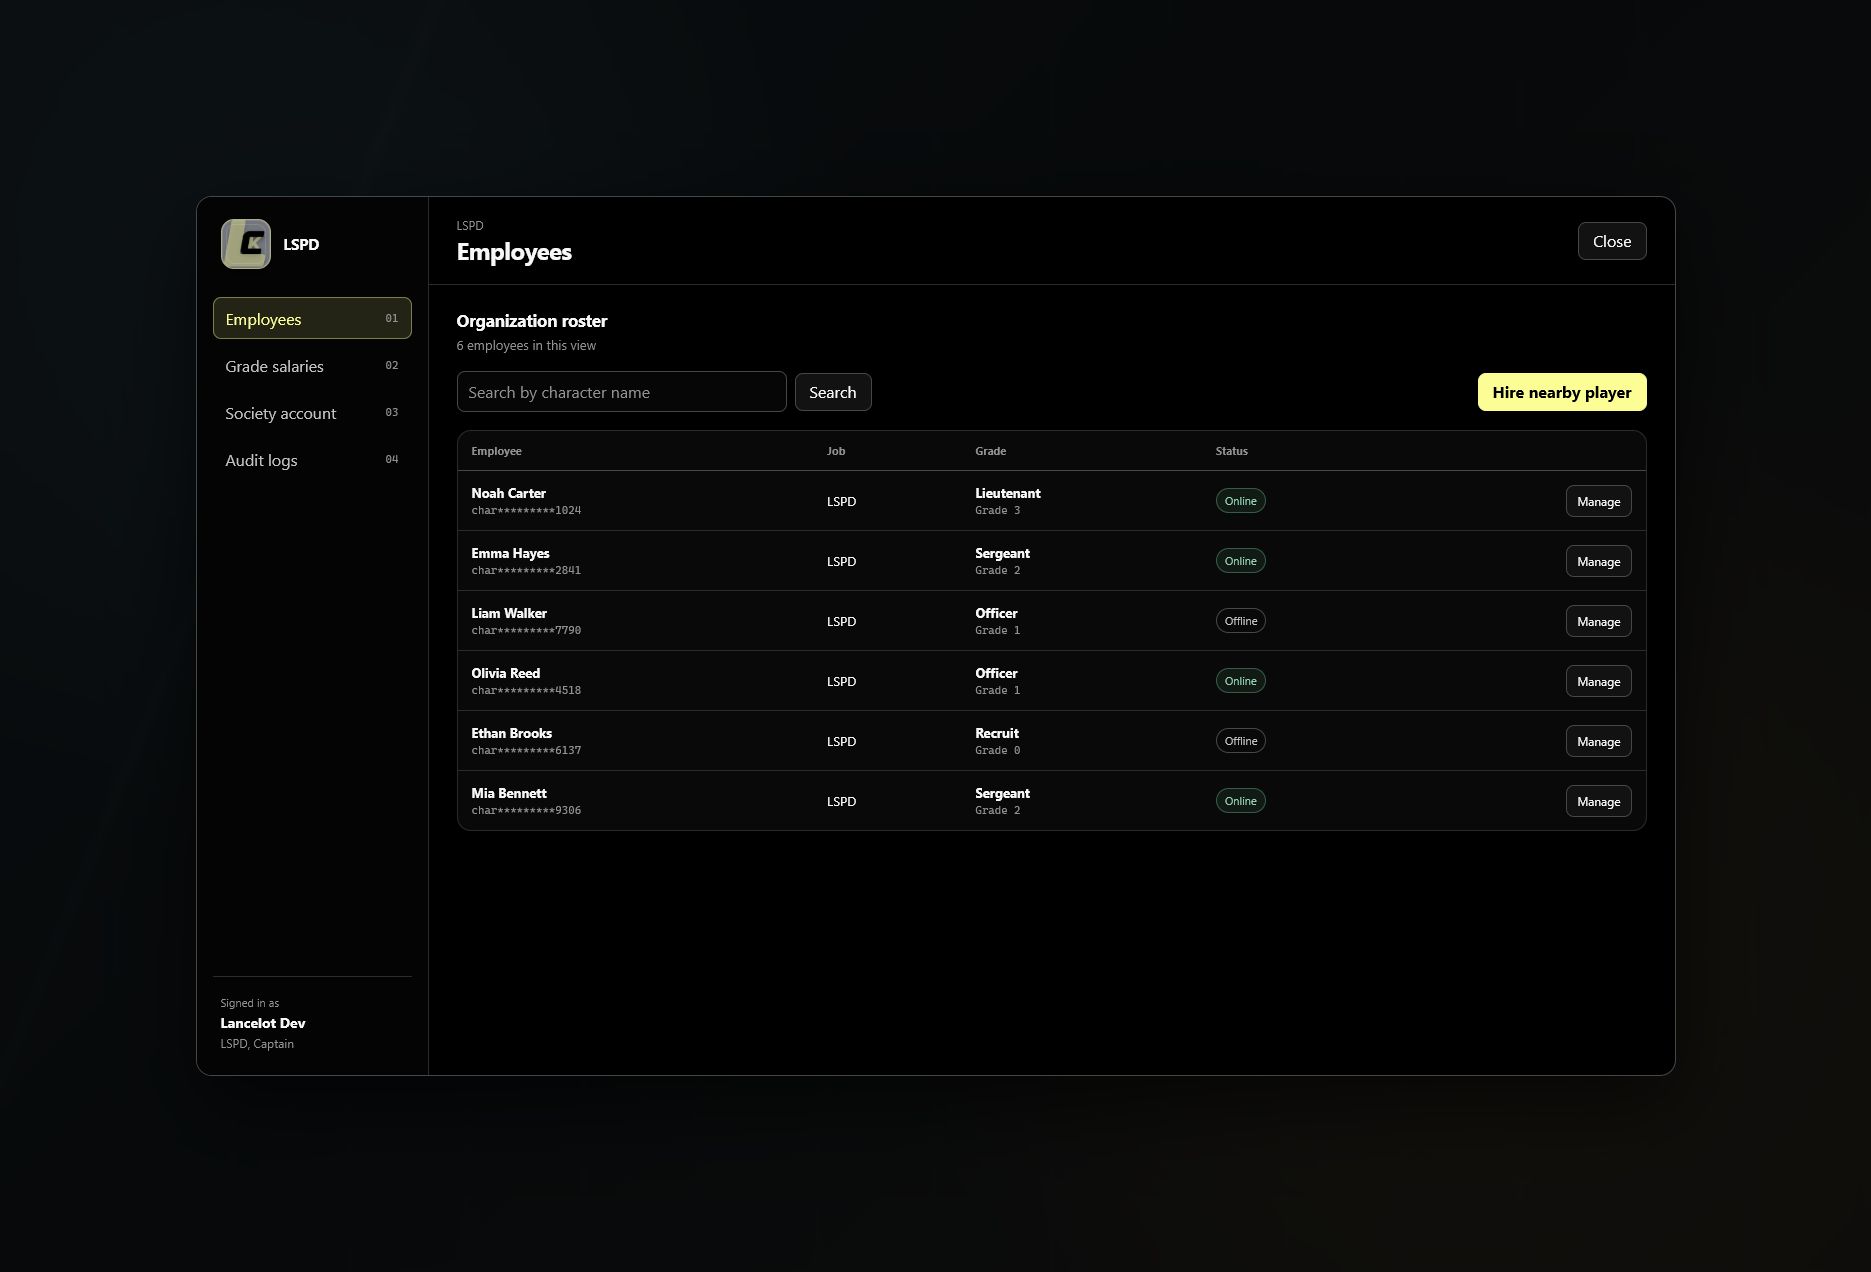This screenshot has height=1272, width=1871.
Task: Select the name Noah Carter
Action: pyautogui.click(x=509, y=493)
